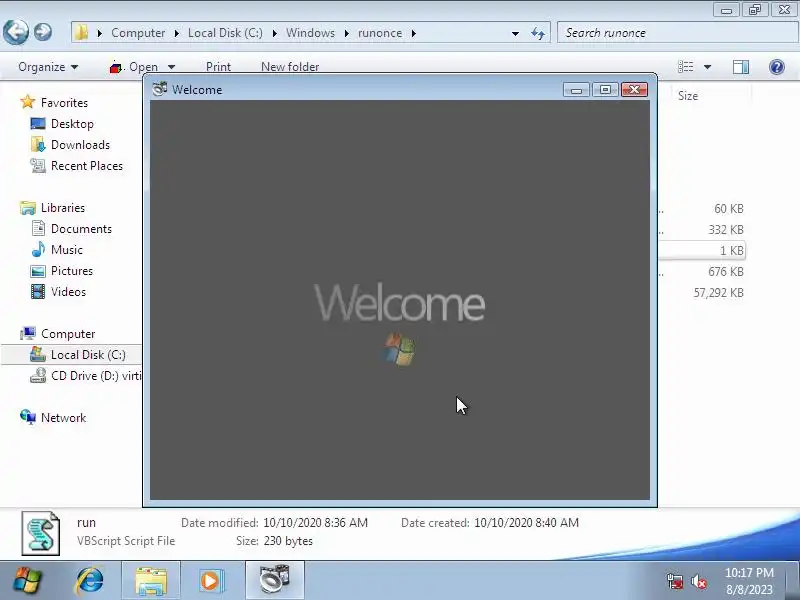Viewport: 800px width, 600px height.
Task: Open the Pictures library
Action: [x=62, y=271]
